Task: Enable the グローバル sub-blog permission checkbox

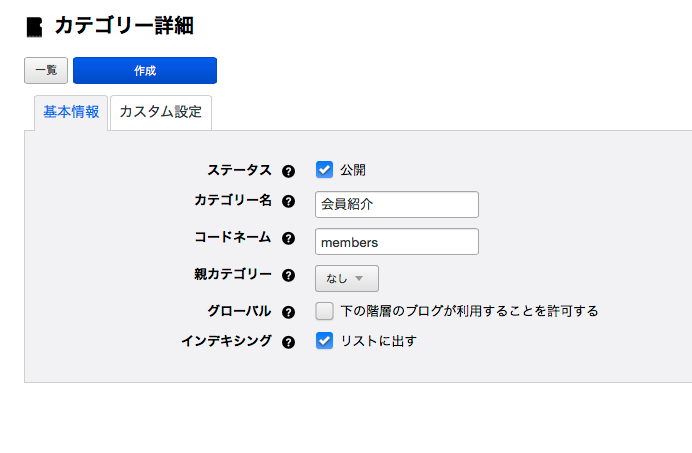Action: (324, 311)
